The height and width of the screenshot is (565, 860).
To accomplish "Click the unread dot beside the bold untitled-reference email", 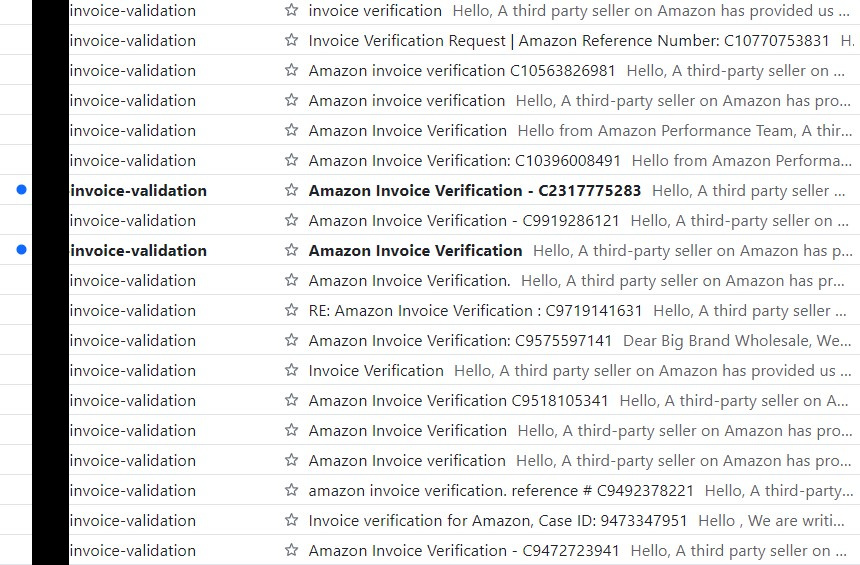I will 21,250.
